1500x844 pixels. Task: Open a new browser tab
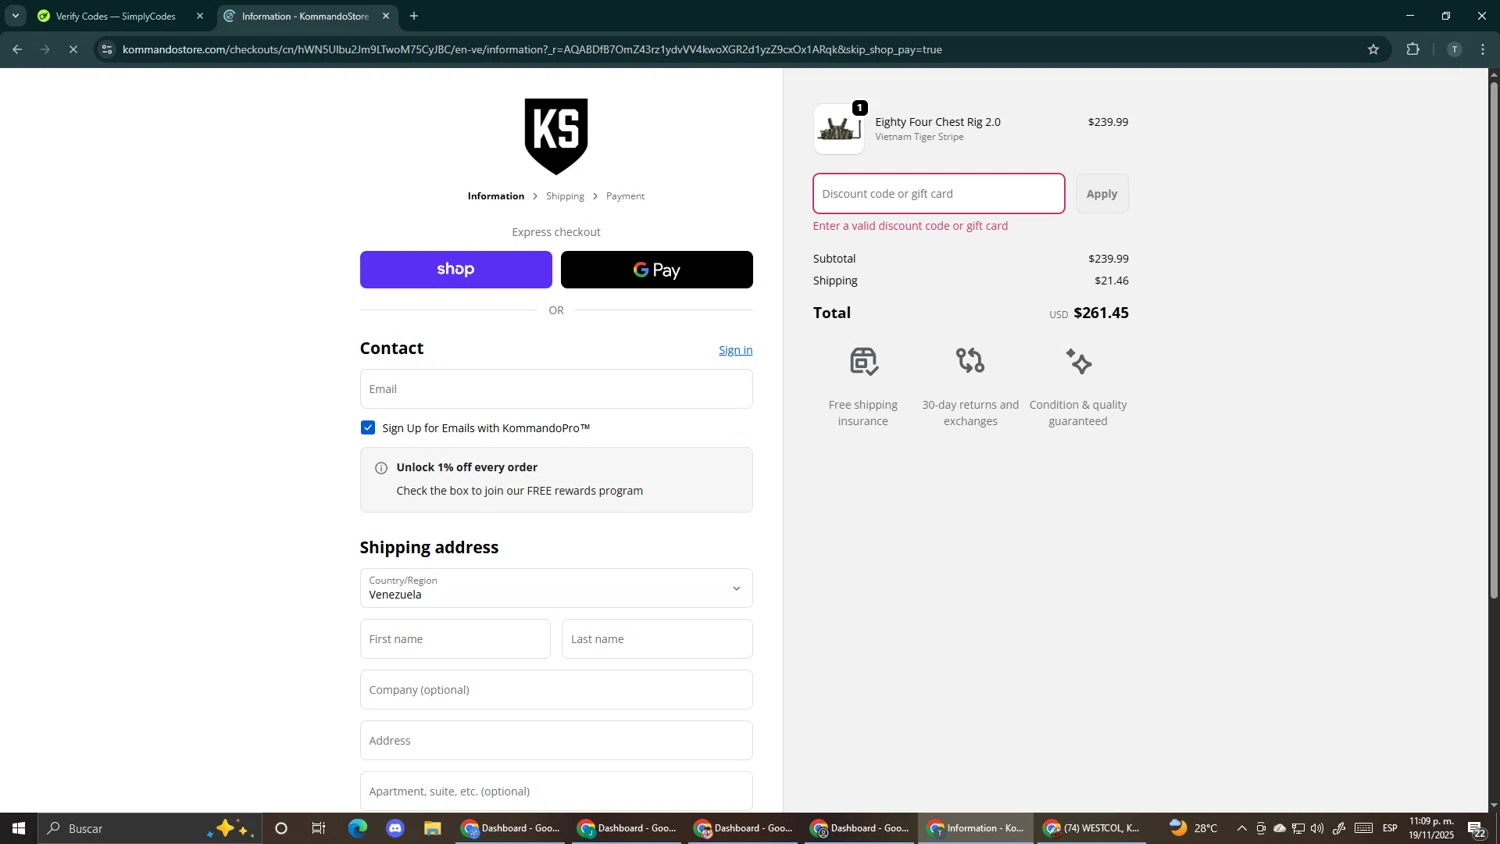[414, 16]
